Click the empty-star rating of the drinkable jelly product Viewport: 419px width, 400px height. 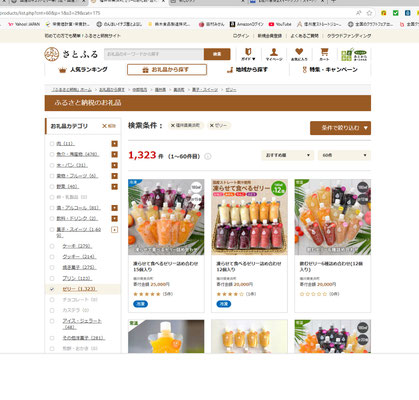tap(313, 294)
